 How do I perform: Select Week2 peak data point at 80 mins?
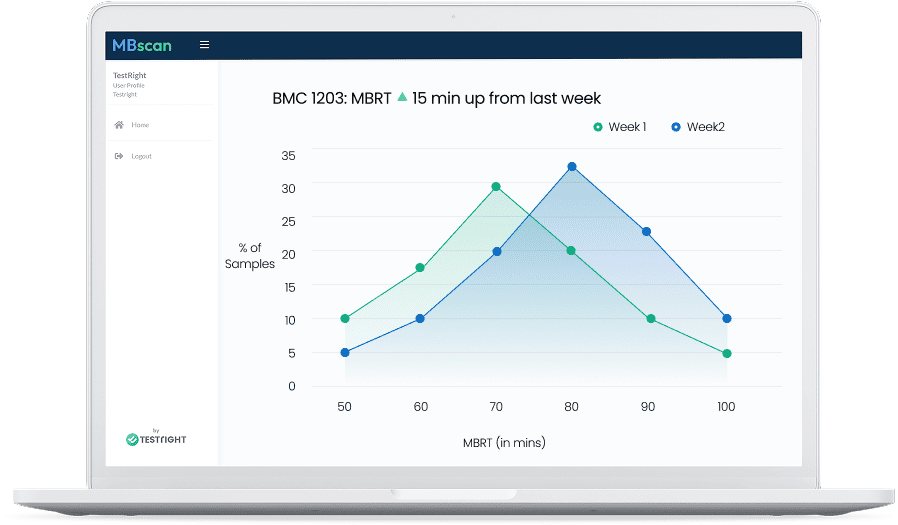572,167
